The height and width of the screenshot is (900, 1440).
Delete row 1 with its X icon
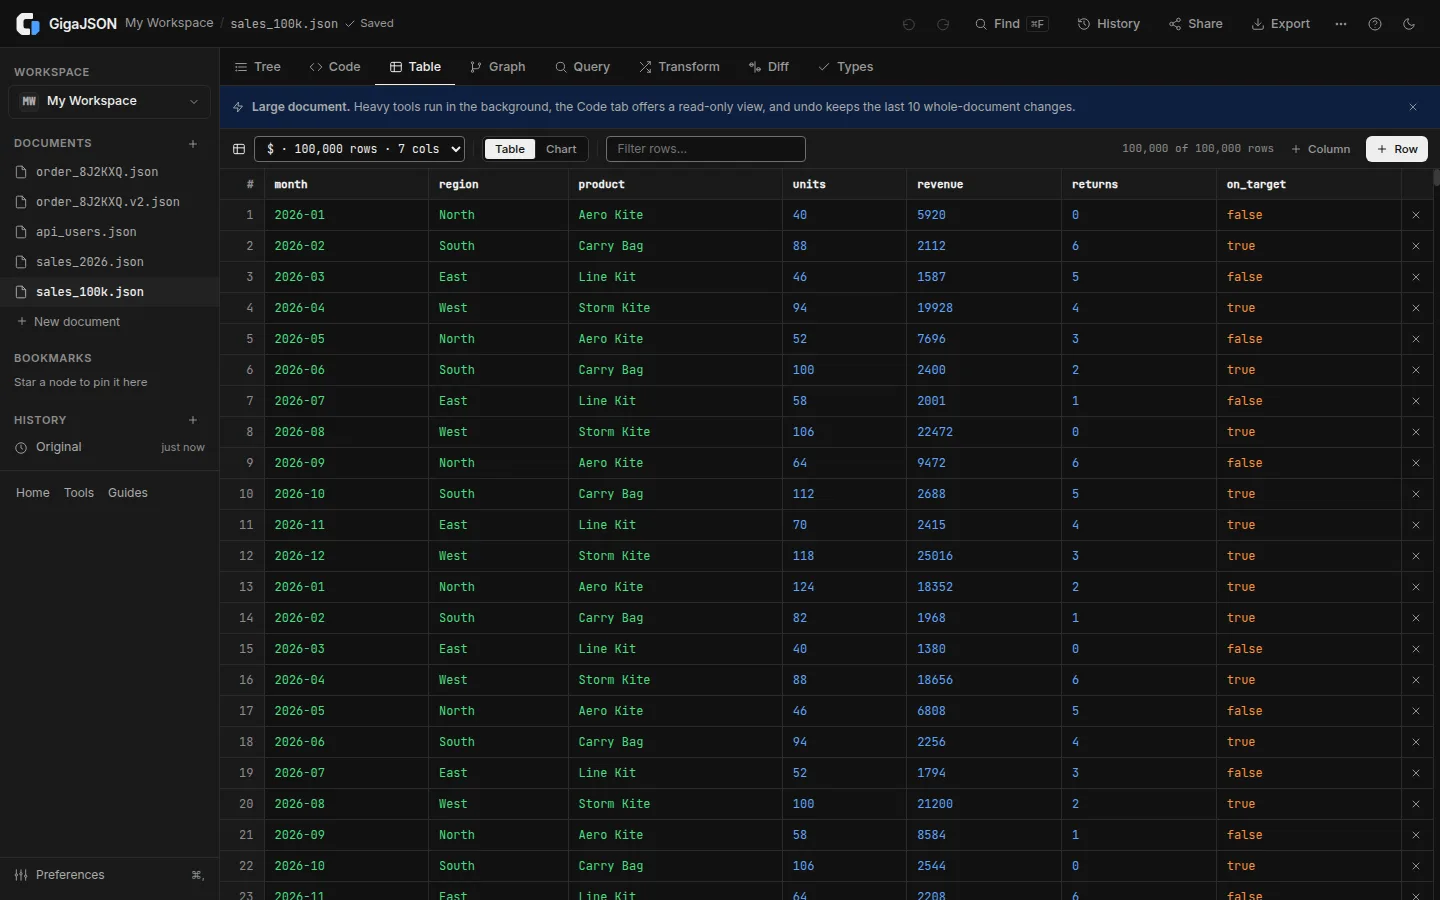click(1416, 215)
